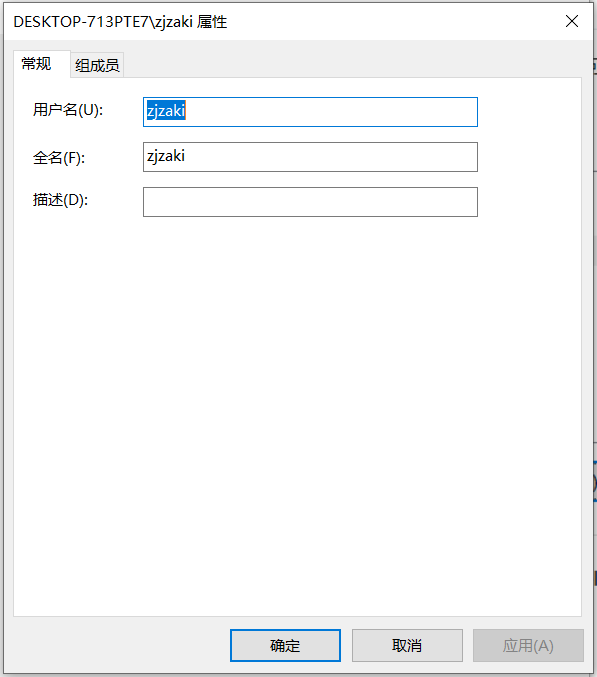Click the highlighted zjzaki text in username box

tap(166, 111)
